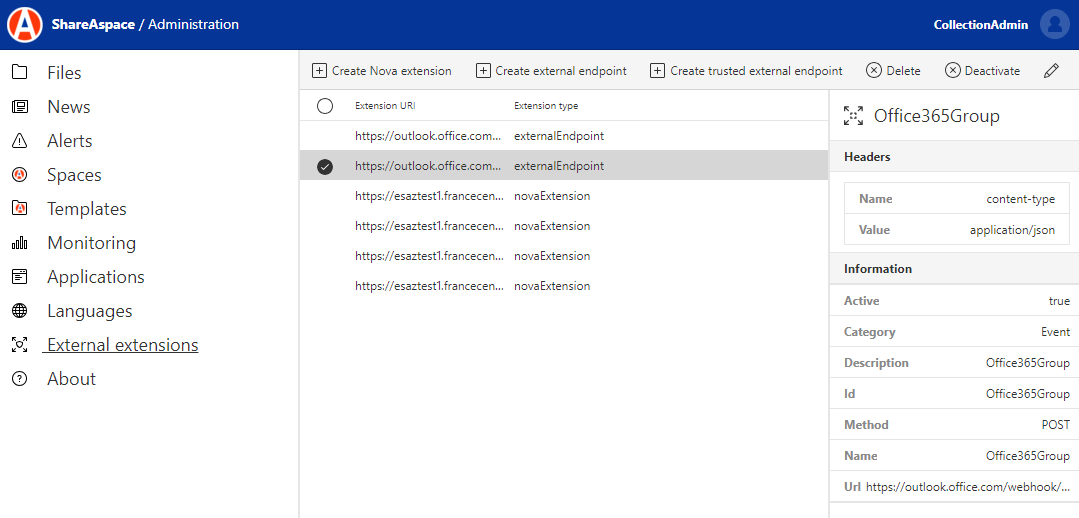Open the CollectionAdmin user avatar
This screenshot has height=518, width=1079.
coord(1054,25)
